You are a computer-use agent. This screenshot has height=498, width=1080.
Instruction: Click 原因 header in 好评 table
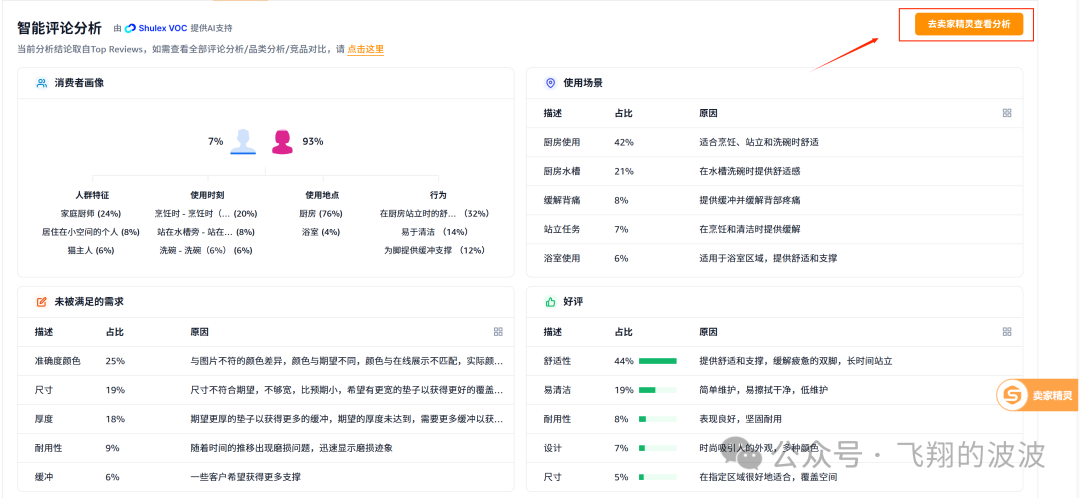pyautogui.click(x=708, y=331)
